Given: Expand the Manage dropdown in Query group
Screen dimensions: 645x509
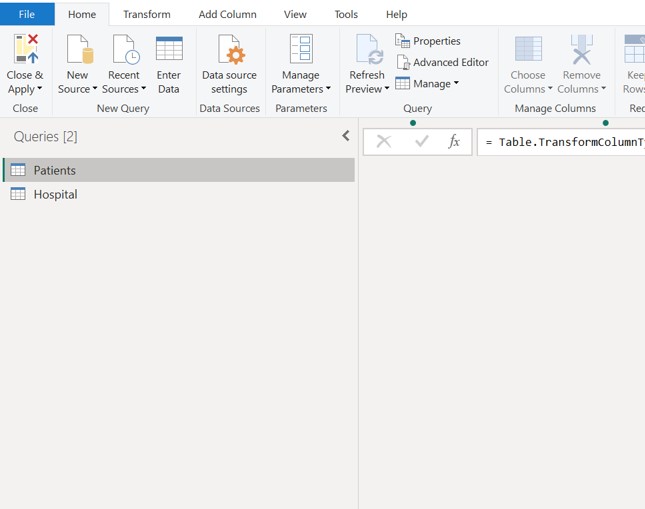Looking at the screenshot, I should coord(428,84).
